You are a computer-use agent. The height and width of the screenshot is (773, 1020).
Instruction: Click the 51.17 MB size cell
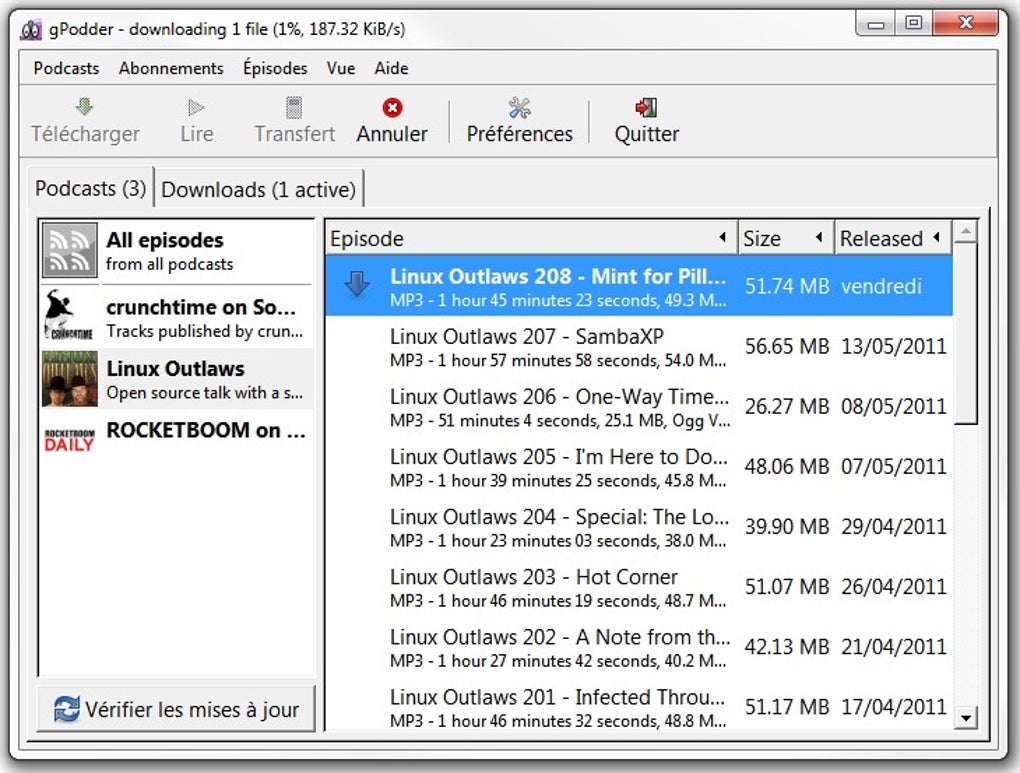point(787,707)
